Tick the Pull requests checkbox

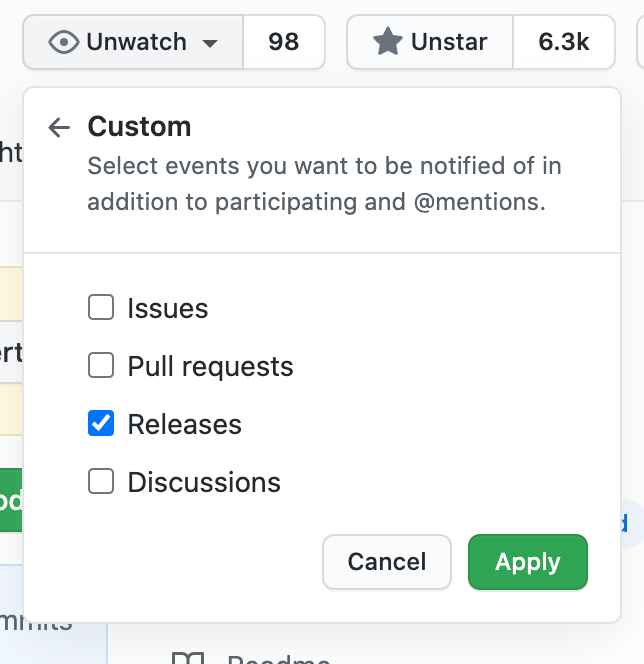(101, 365)
